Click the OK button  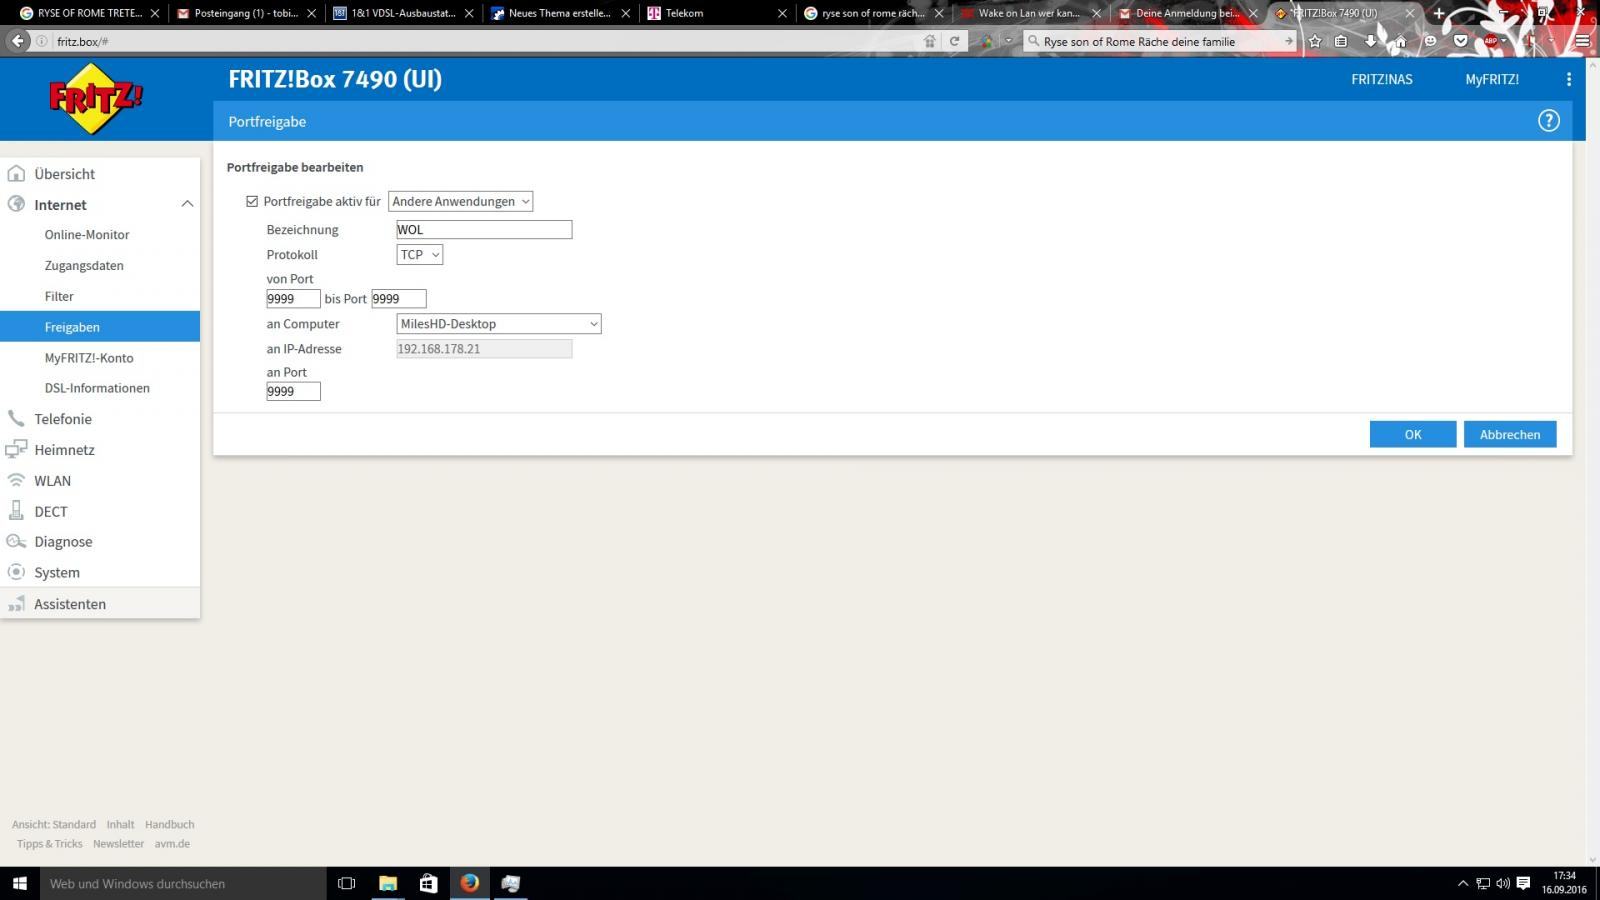click(x=1412, y=434)
